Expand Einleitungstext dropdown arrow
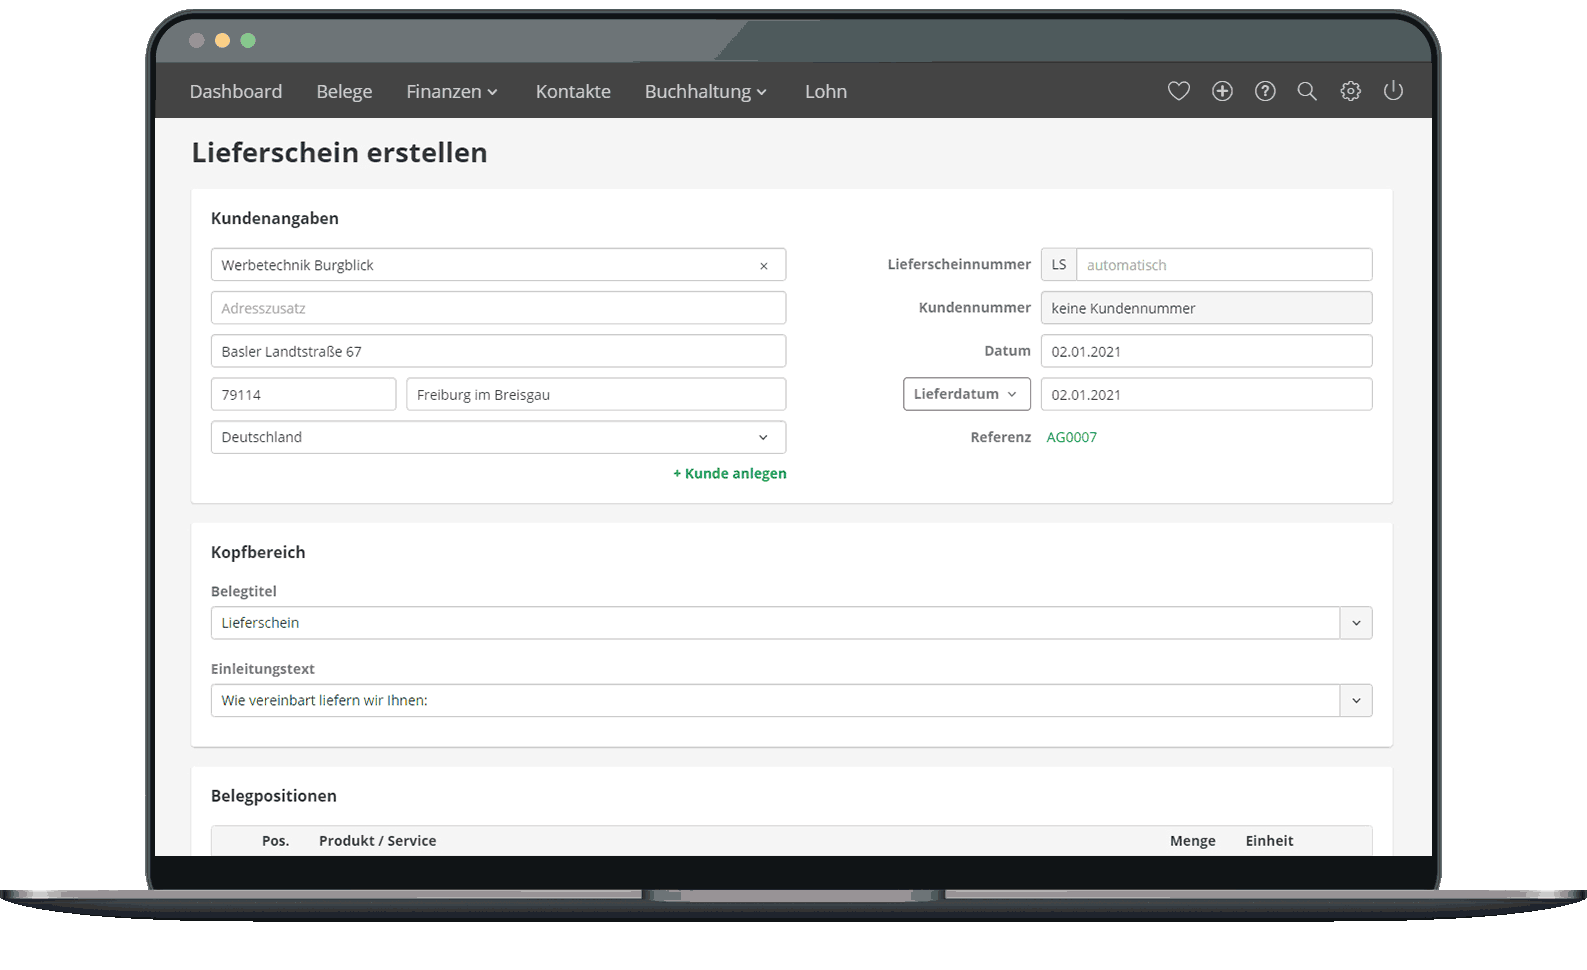The image size is (1587, 970). [1356, 701]
